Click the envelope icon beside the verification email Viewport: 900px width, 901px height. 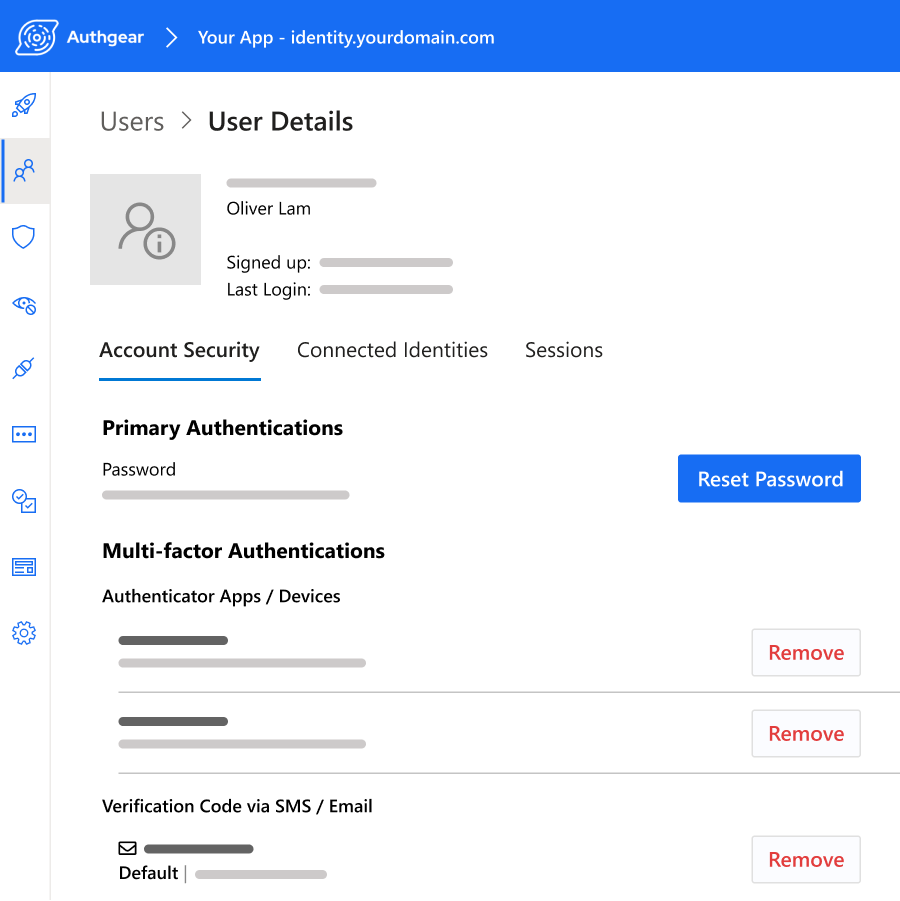pos(127,847)
